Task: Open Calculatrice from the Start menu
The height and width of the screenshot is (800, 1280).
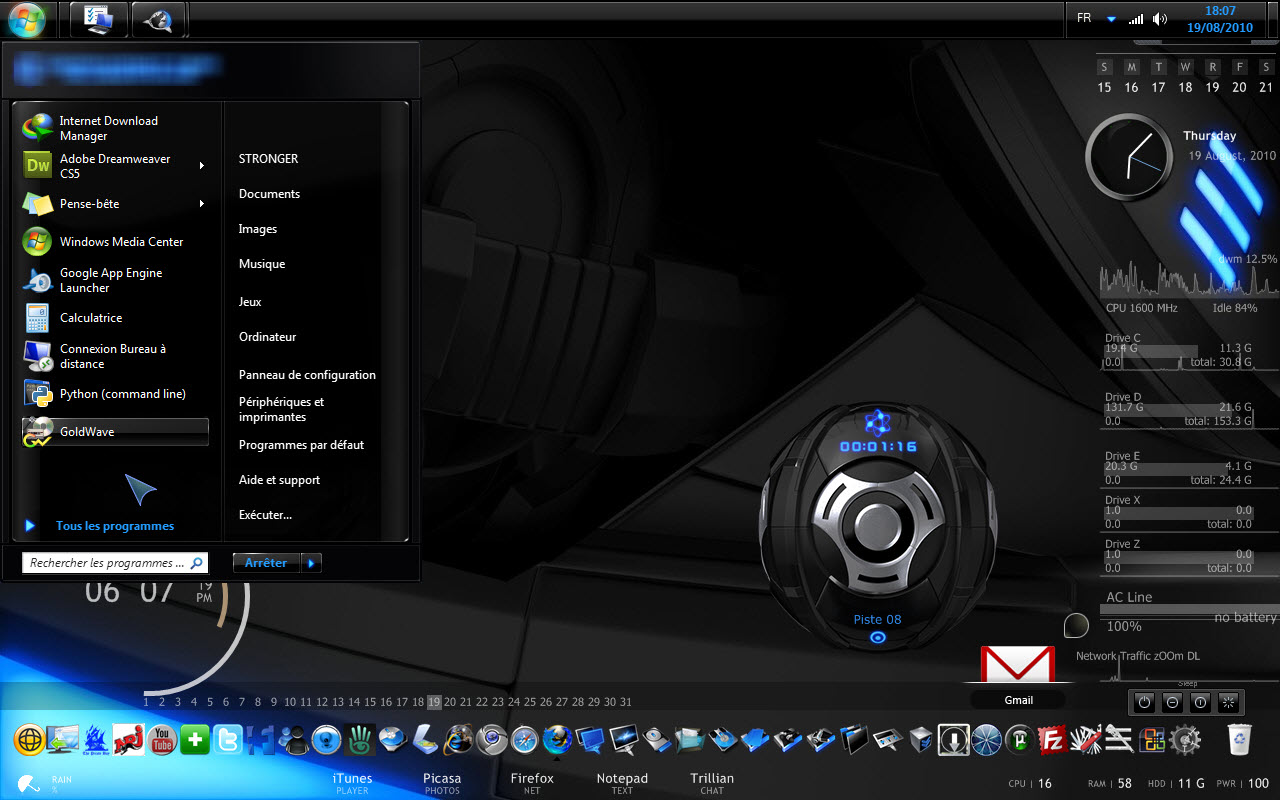Action: [115, 318]
